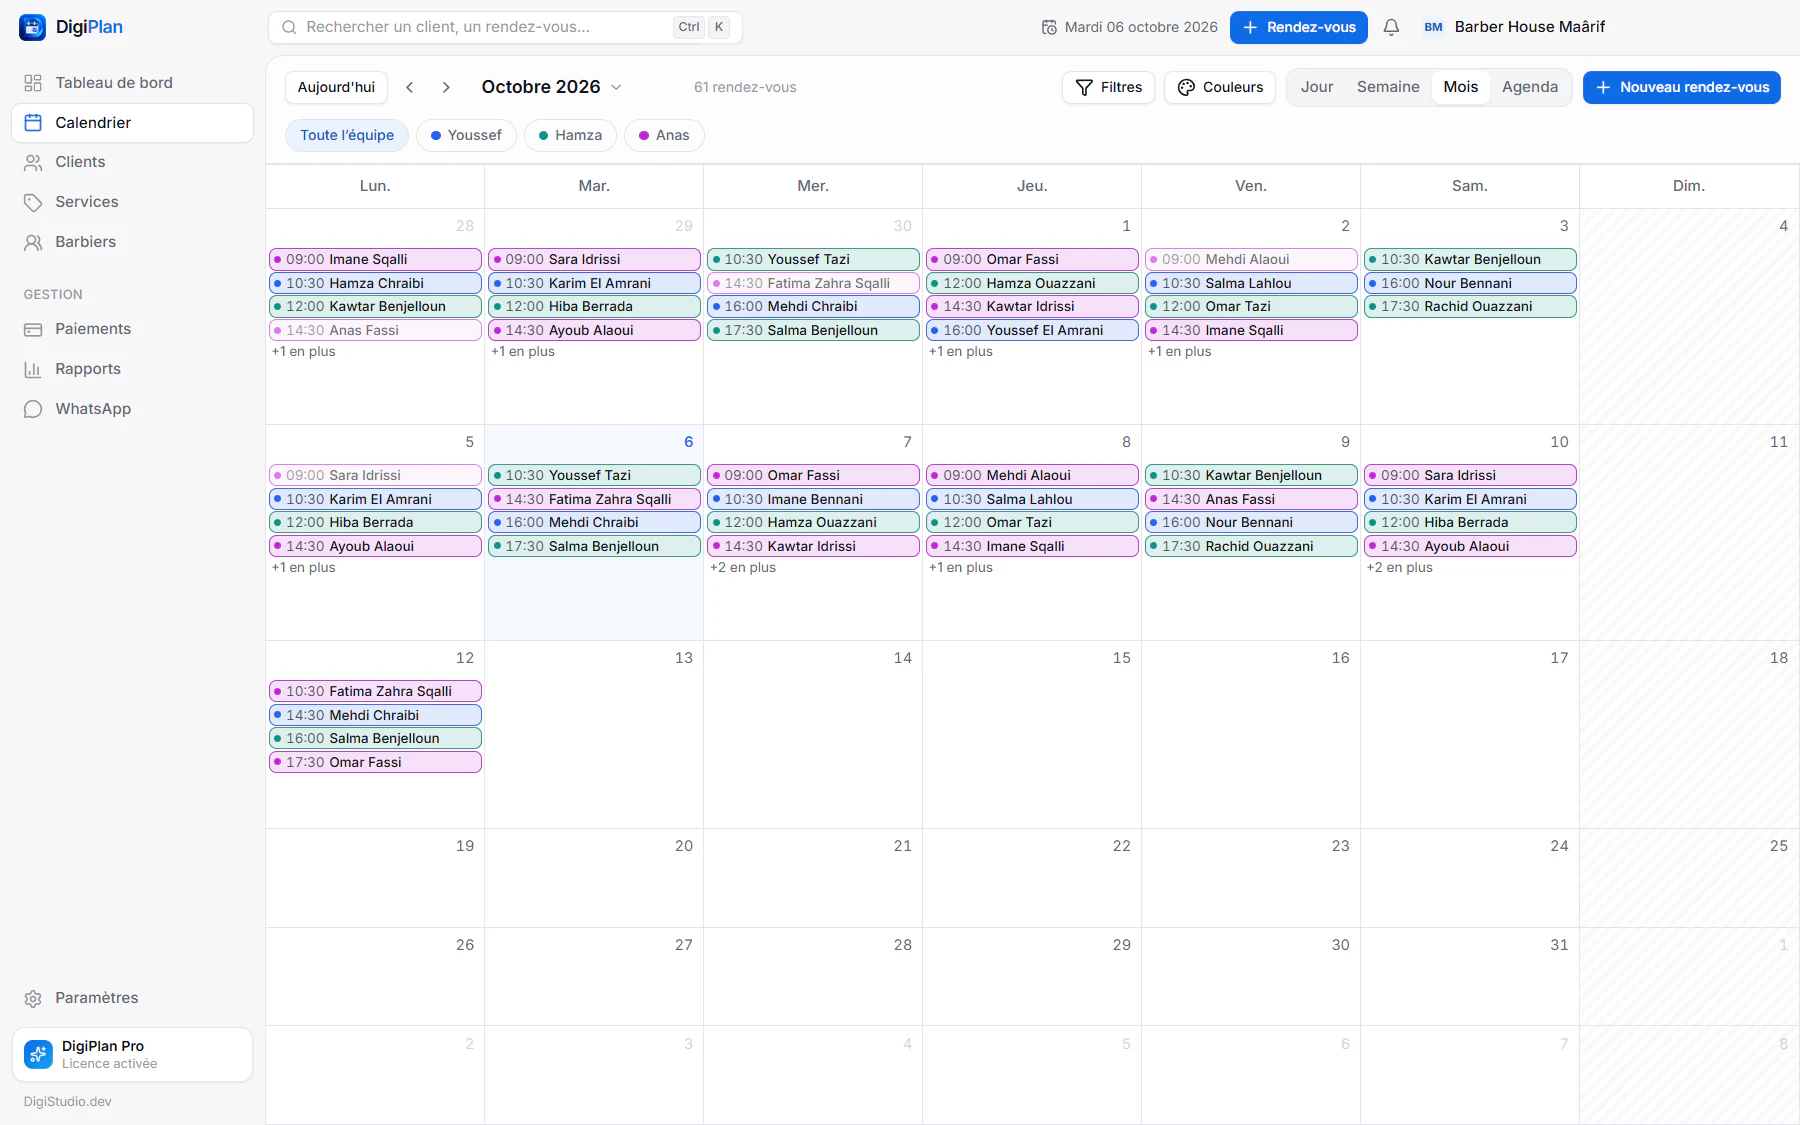Open Paiements in sidebar

[x=132, y=329]
